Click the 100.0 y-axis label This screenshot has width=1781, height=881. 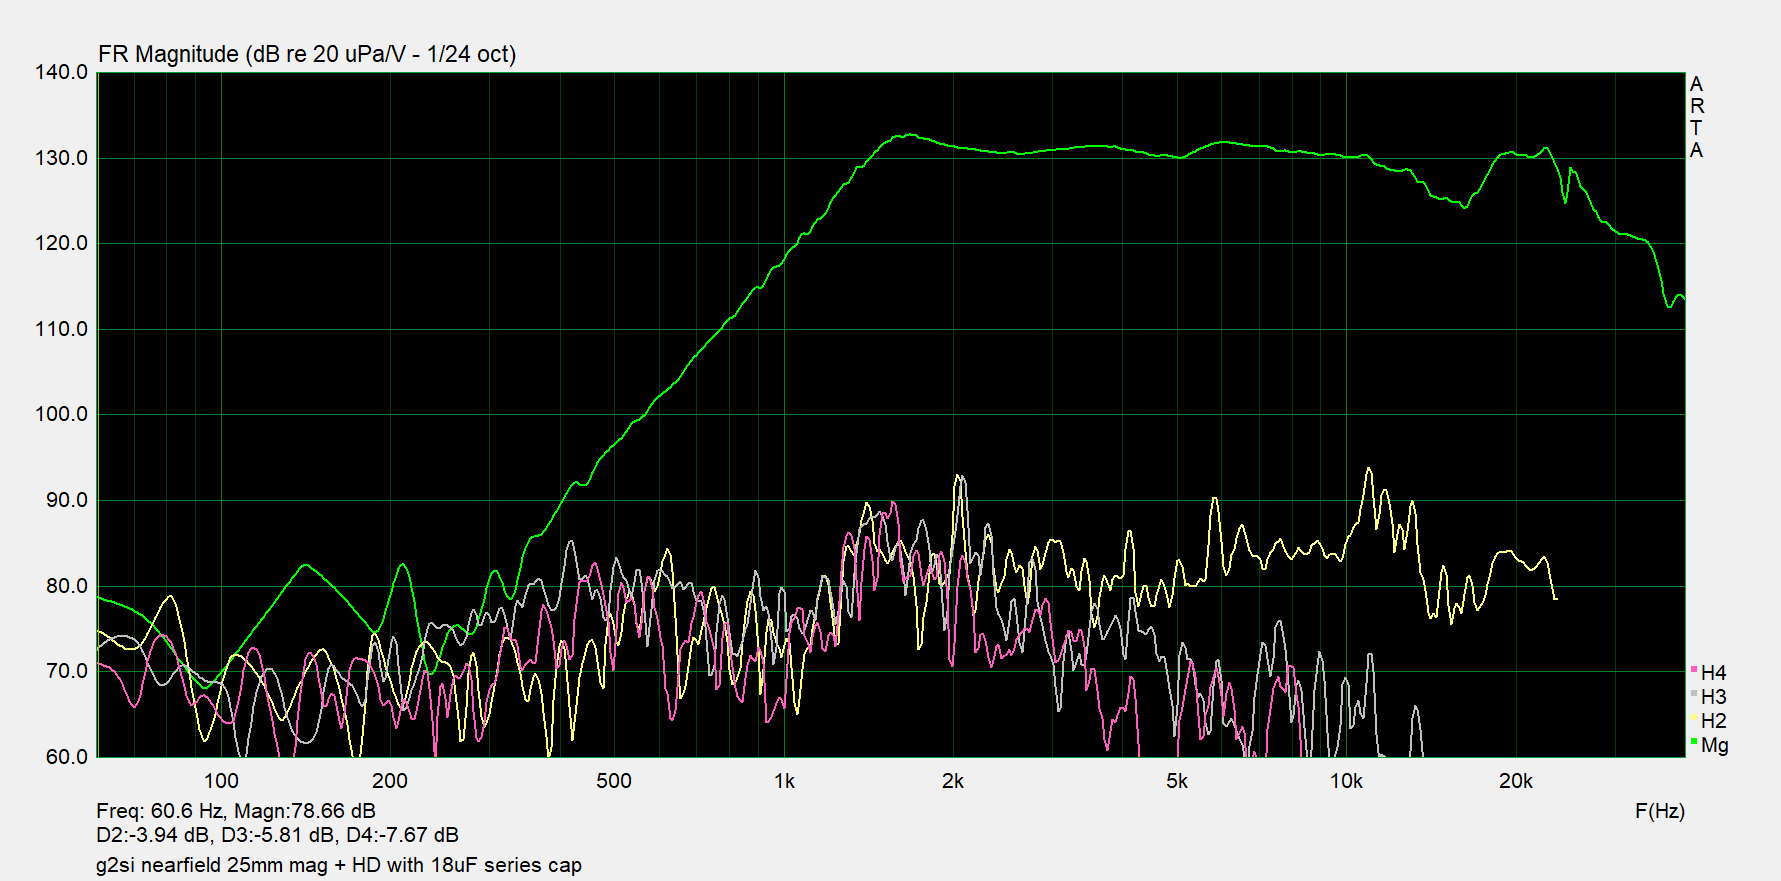tap(62, 414)
